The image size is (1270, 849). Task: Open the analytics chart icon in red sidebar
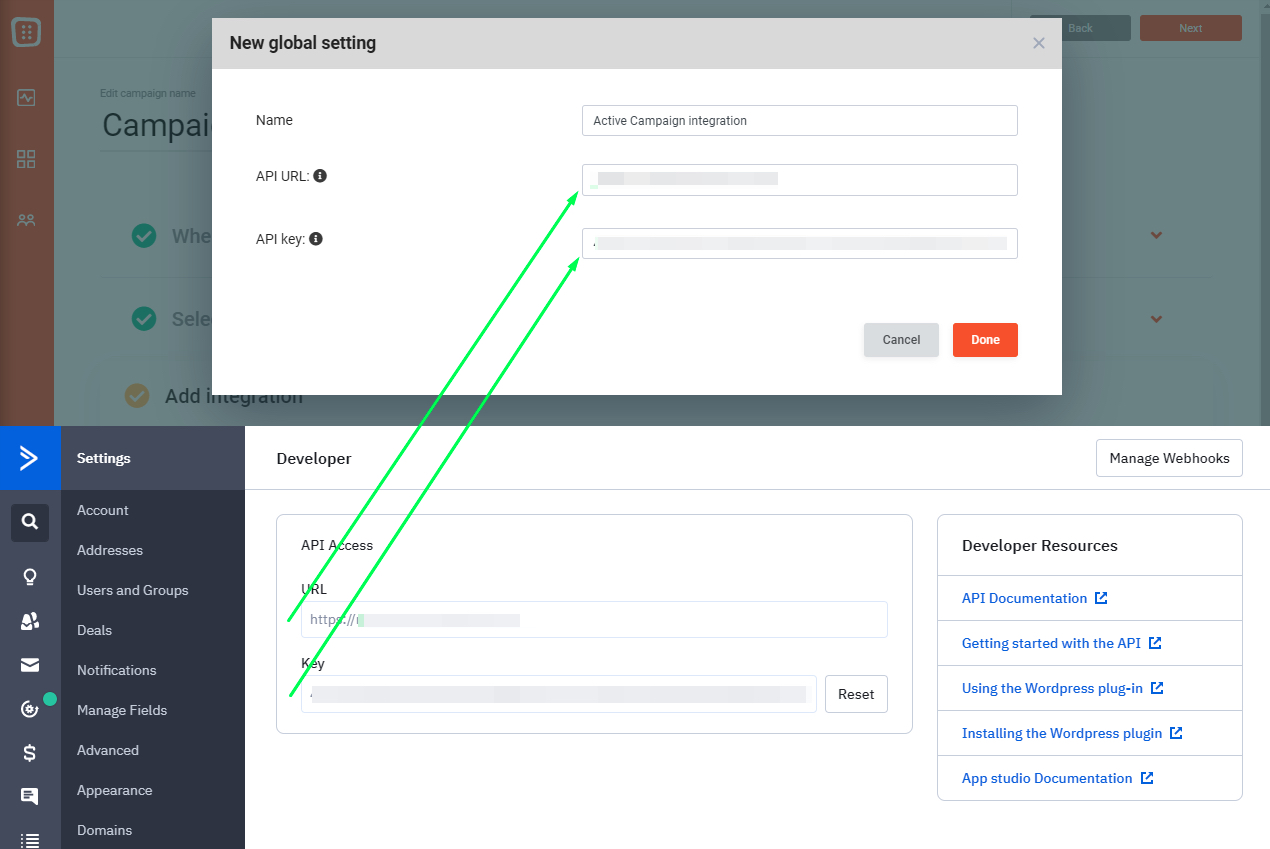pos(26,98)
